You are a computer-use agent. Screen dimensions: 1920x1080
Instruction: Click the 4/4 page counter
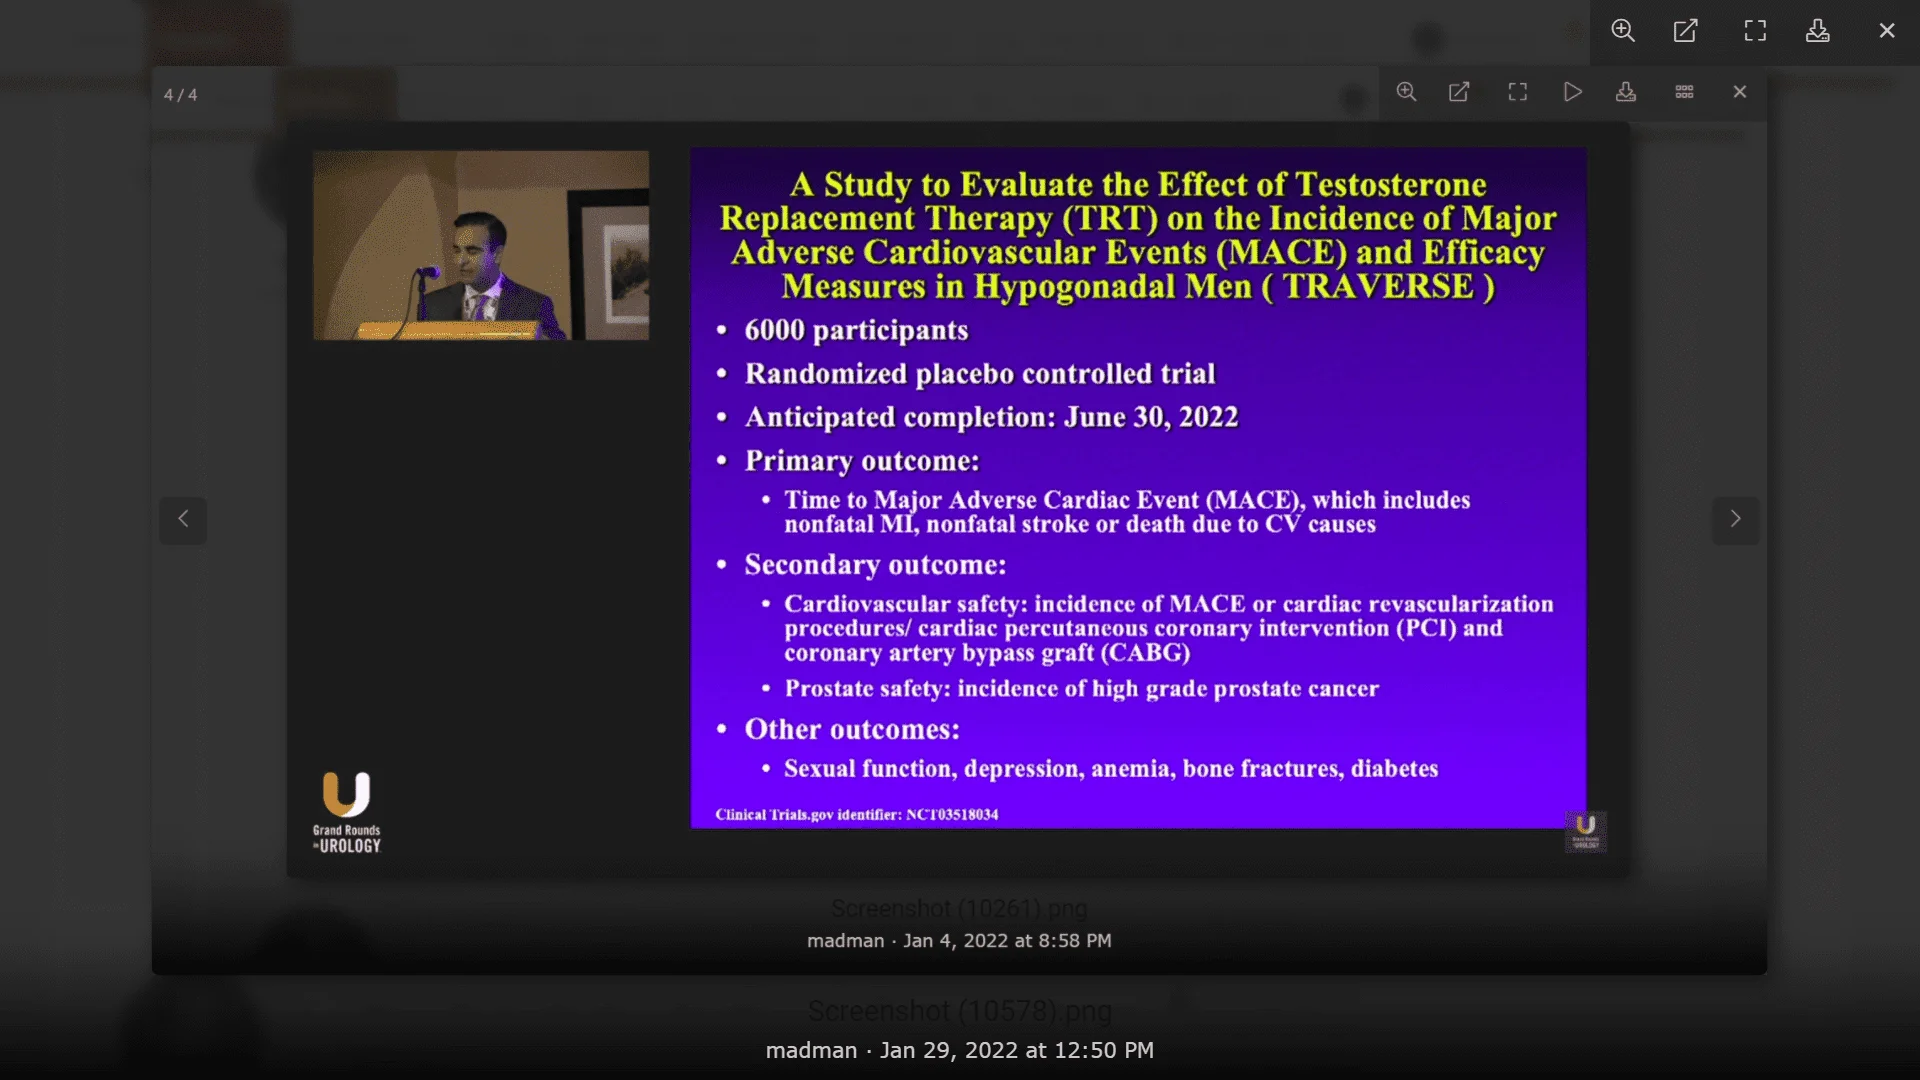[180, 94]
